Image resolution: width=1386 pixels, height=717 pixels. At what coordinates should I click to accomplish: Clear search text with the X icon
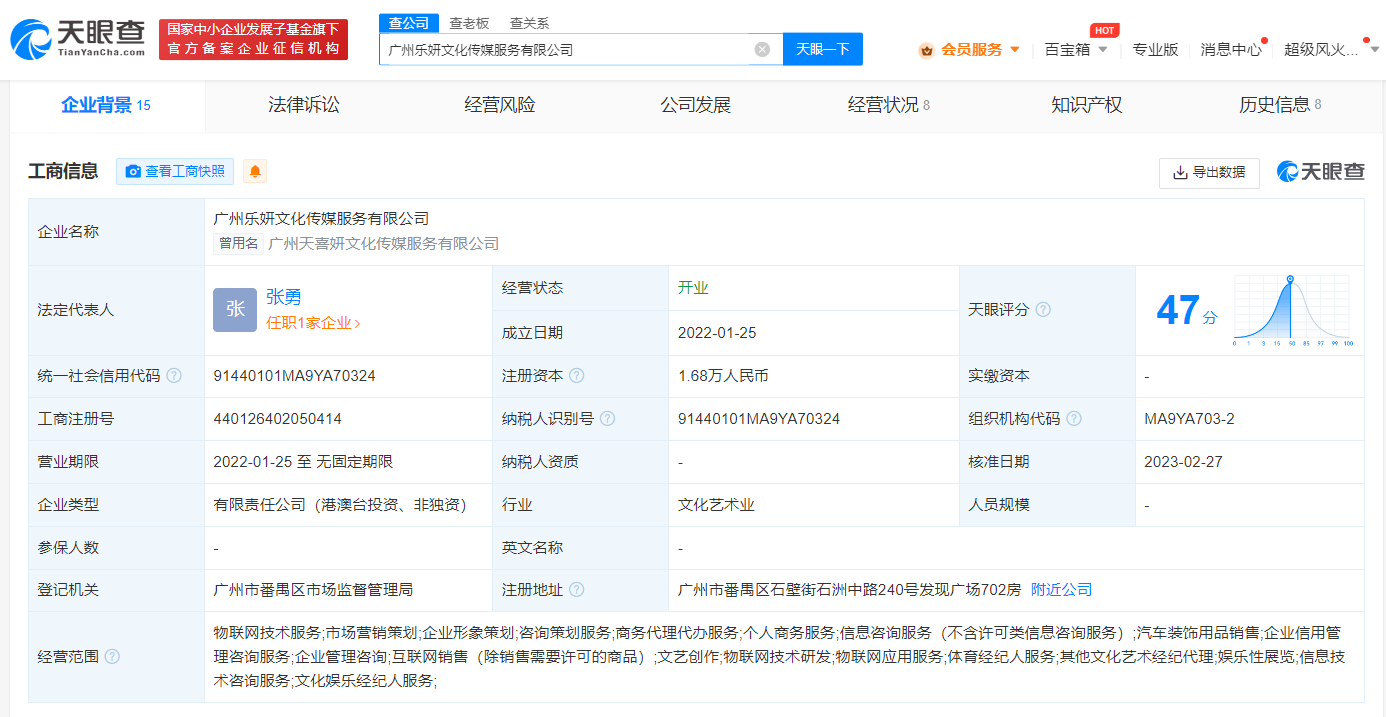(x=762, y=49)
